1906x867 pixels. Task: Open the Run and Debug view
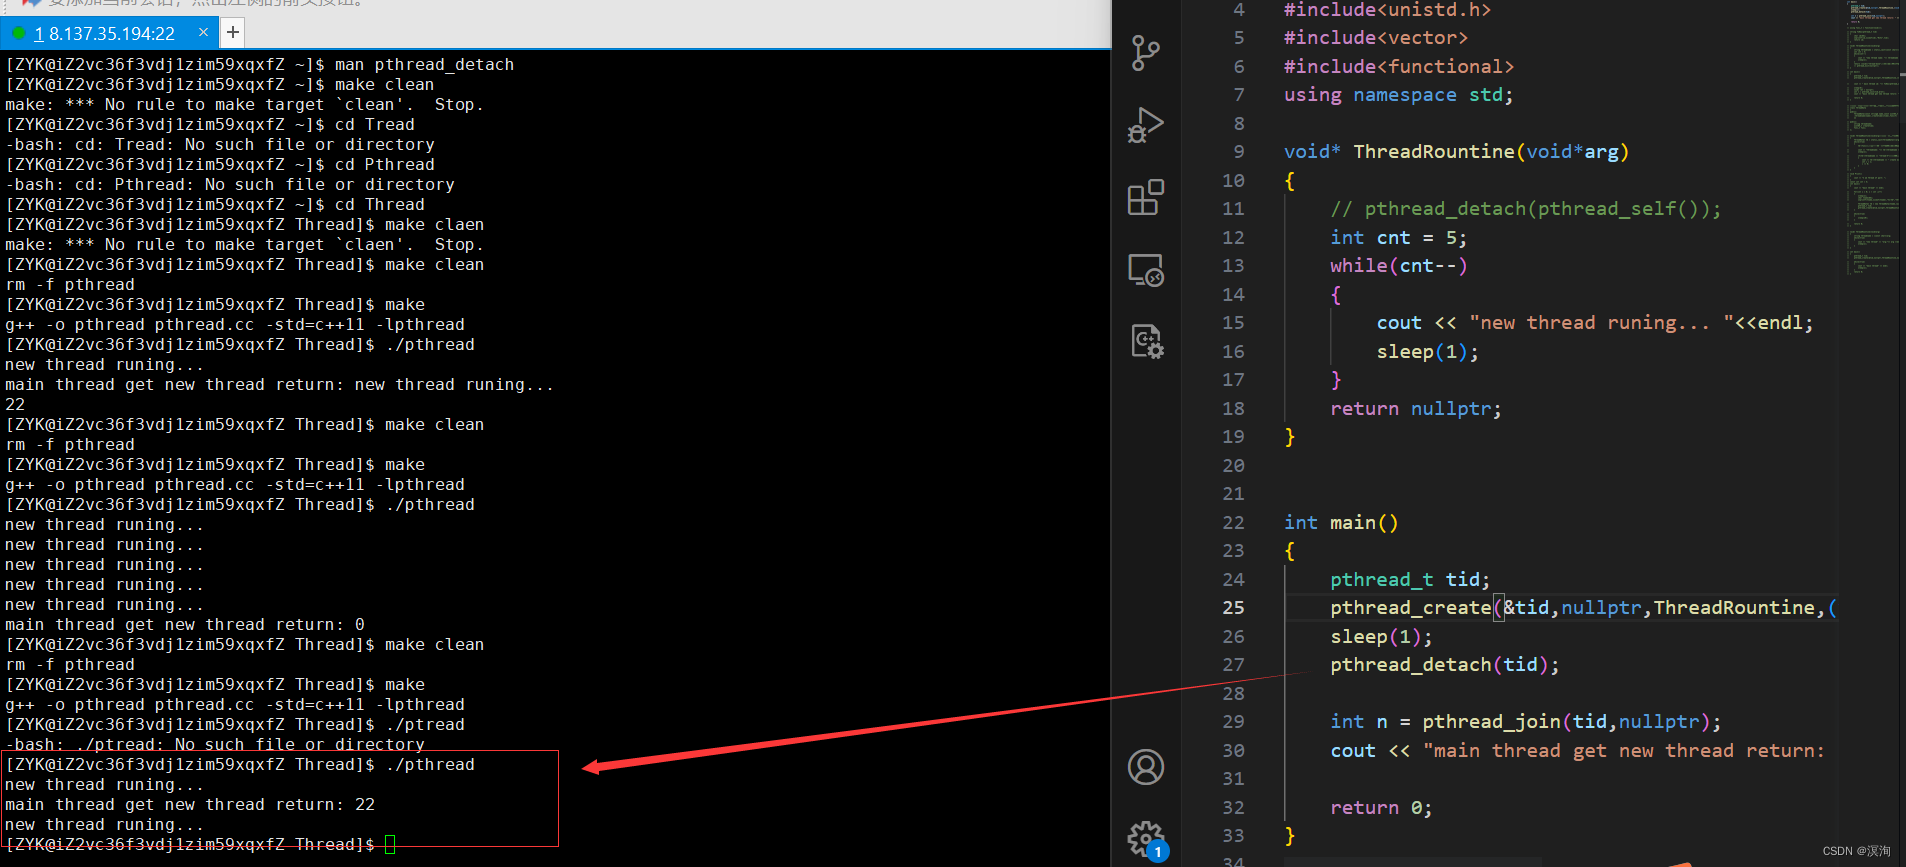(1146, 125)
